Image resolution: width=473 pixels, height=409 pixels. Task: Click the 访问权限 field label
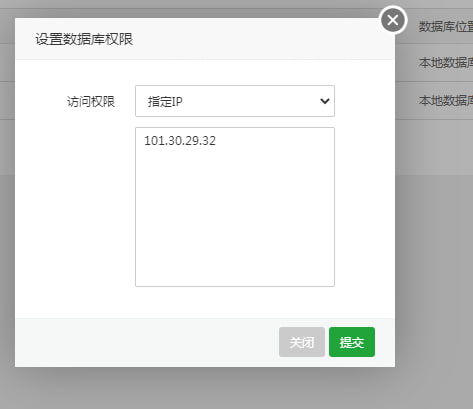pyautogui.click(x=91, y=101)
